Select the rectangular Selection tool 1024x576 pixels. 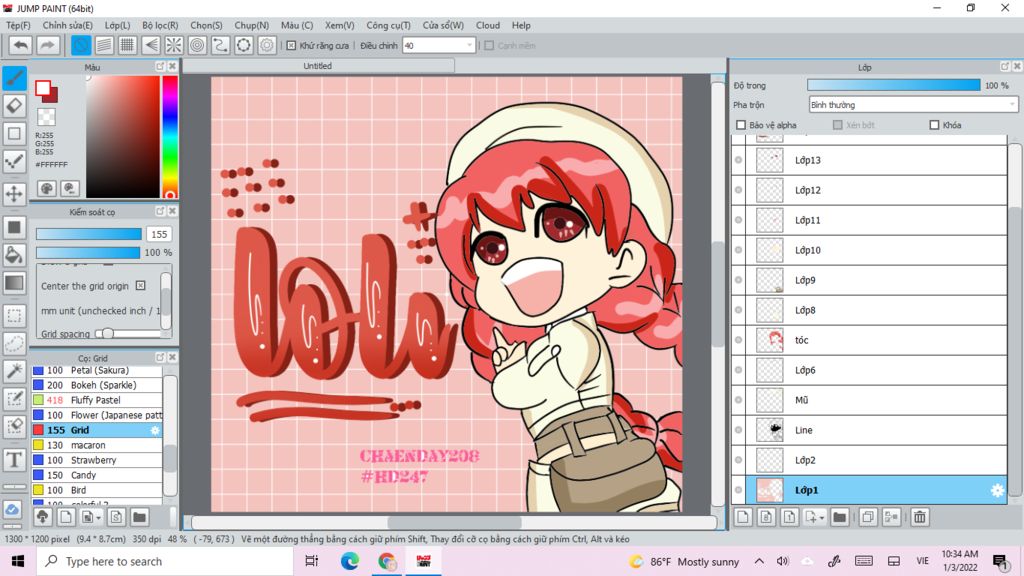(14, 315)
